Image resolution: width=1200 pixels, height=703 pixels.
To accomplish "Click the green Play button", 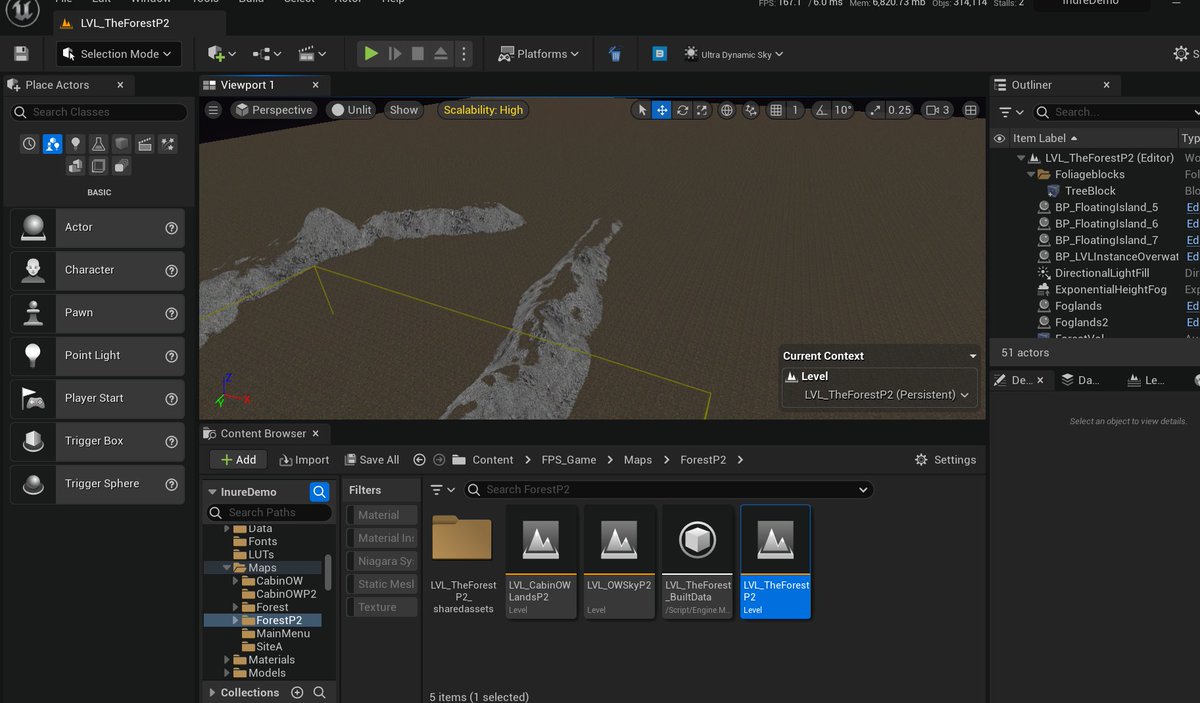I will [371, 54].
